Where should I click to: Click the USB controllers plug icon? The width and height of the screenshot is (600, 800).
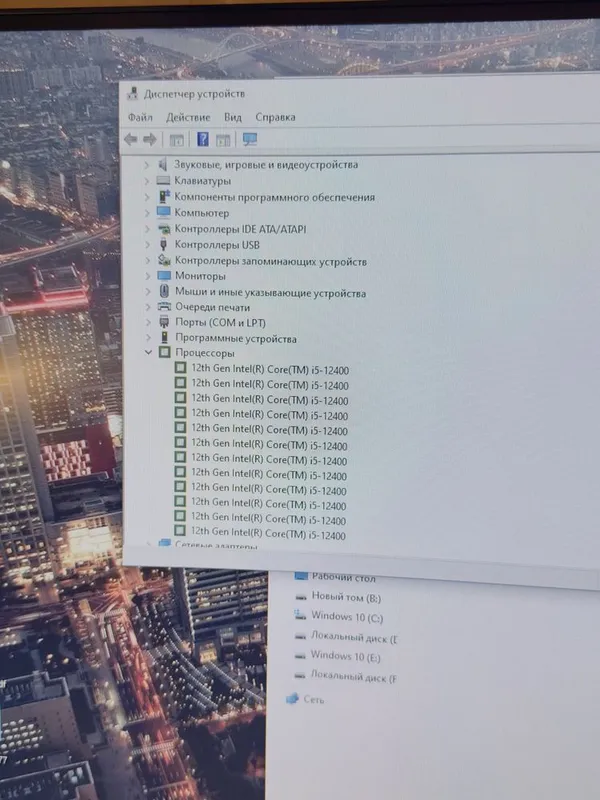(x=164, y=244)
